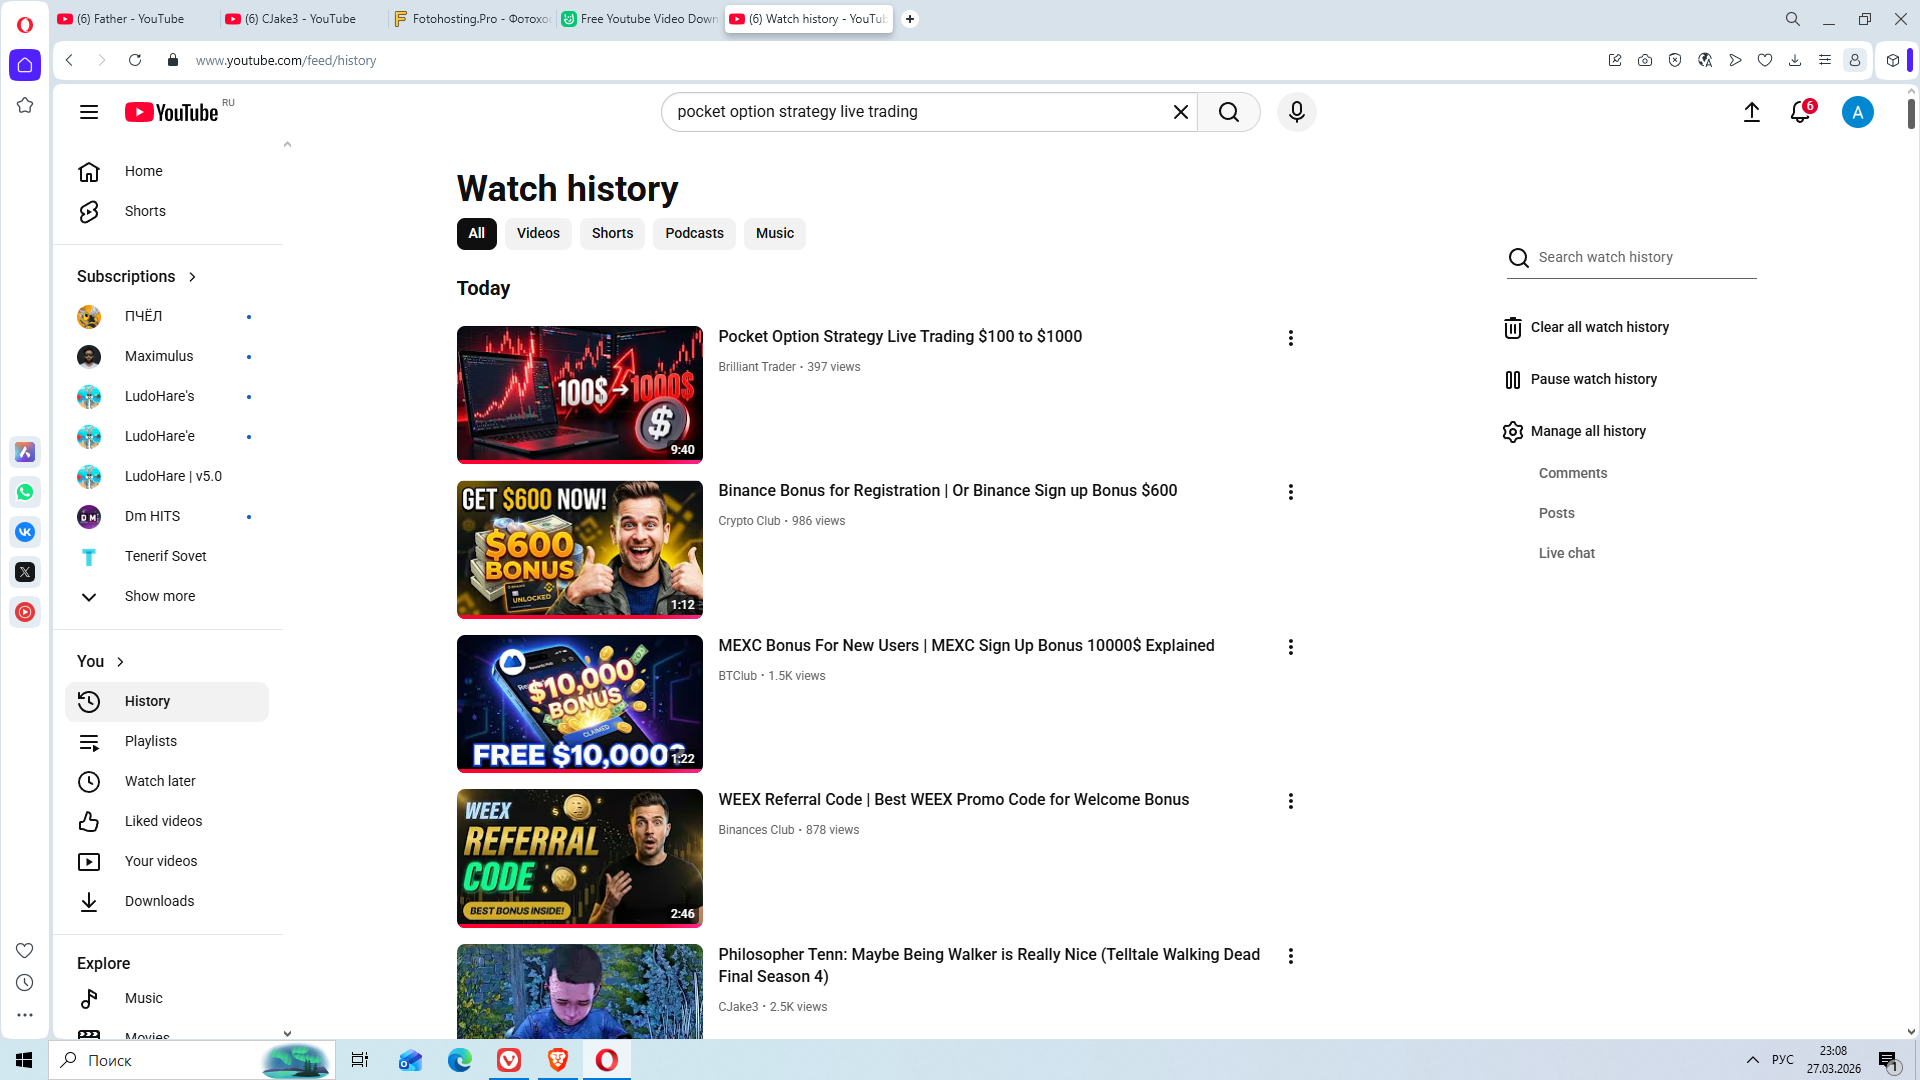Expand the You section chevron
This screenshot has height=1080, width=1920.
pyautogui.click(x=120, y=662)
